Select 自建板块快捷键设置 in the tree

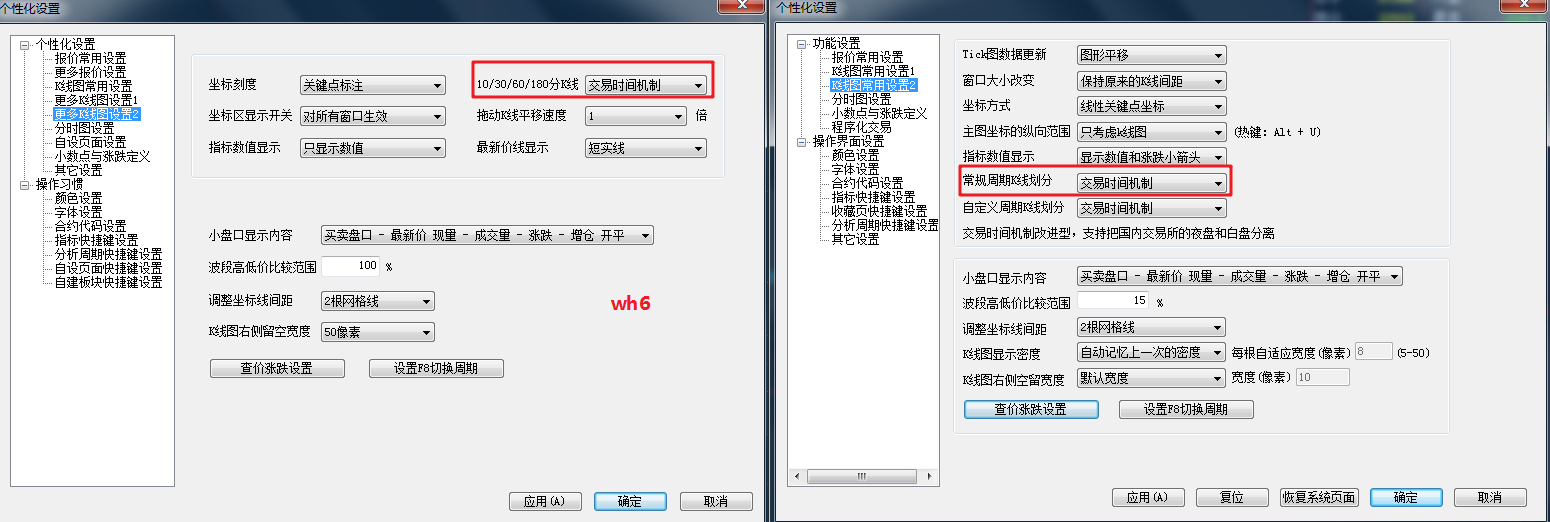pos(108,282)
